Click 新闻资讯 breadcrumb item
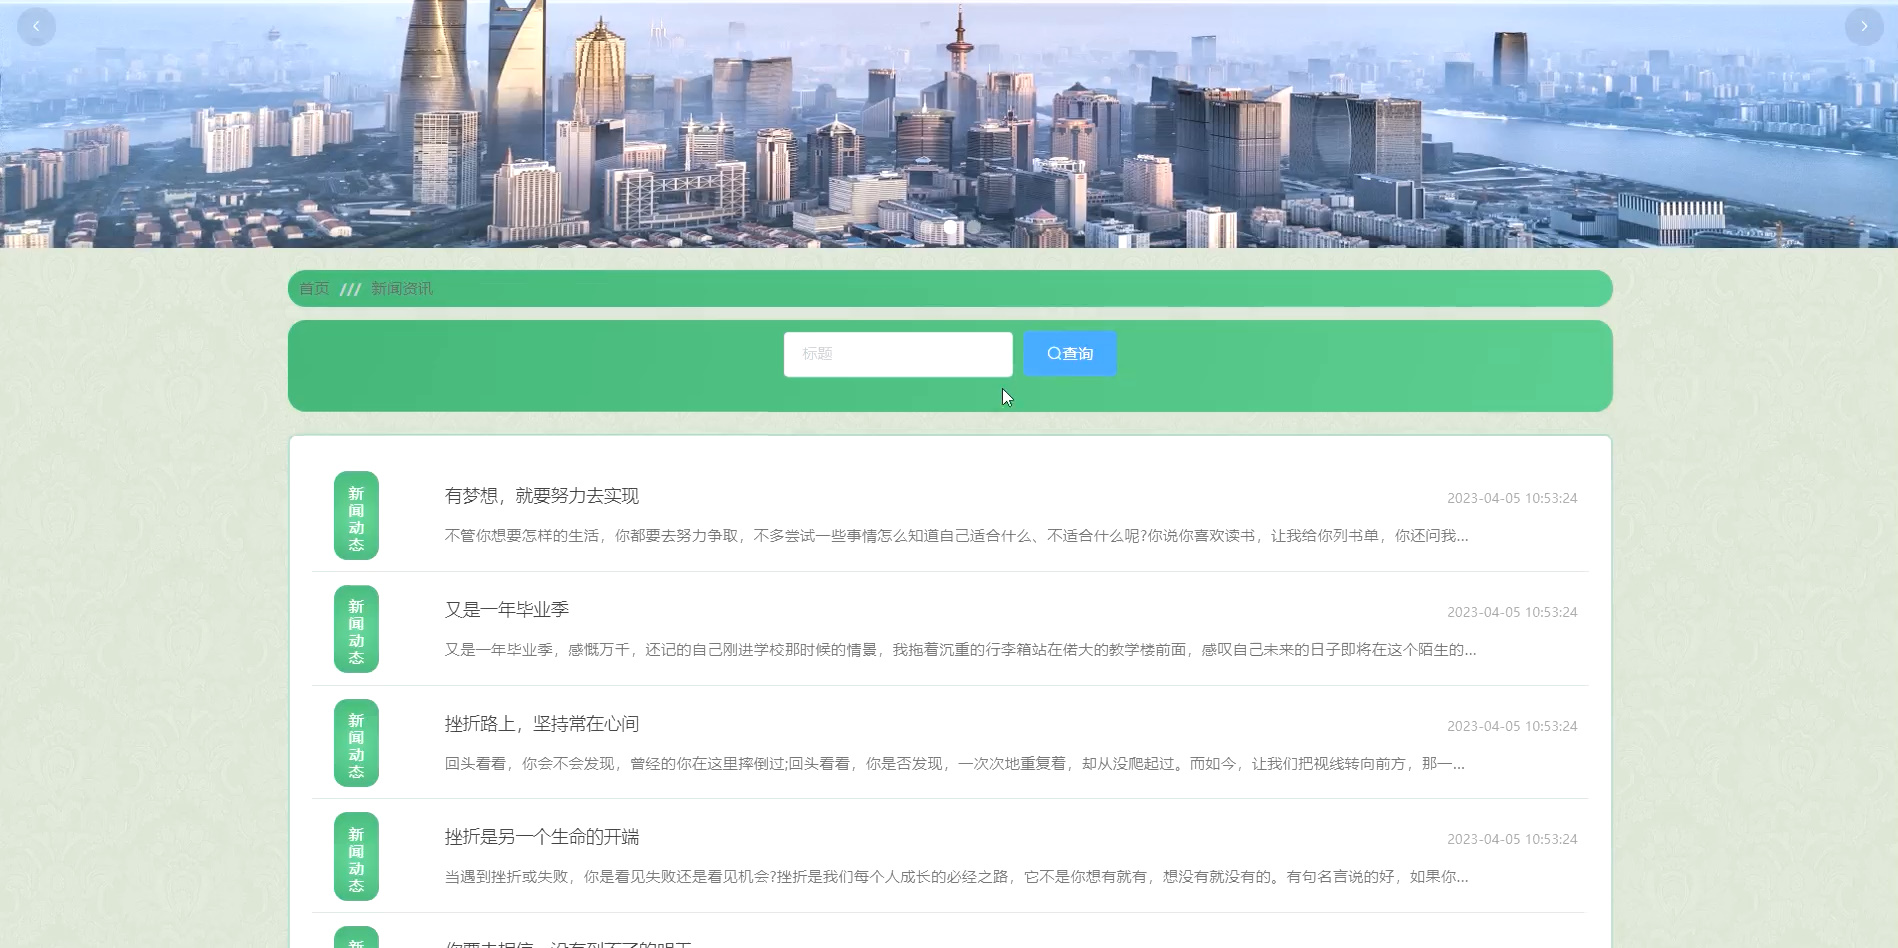 (x=402, y=288)
